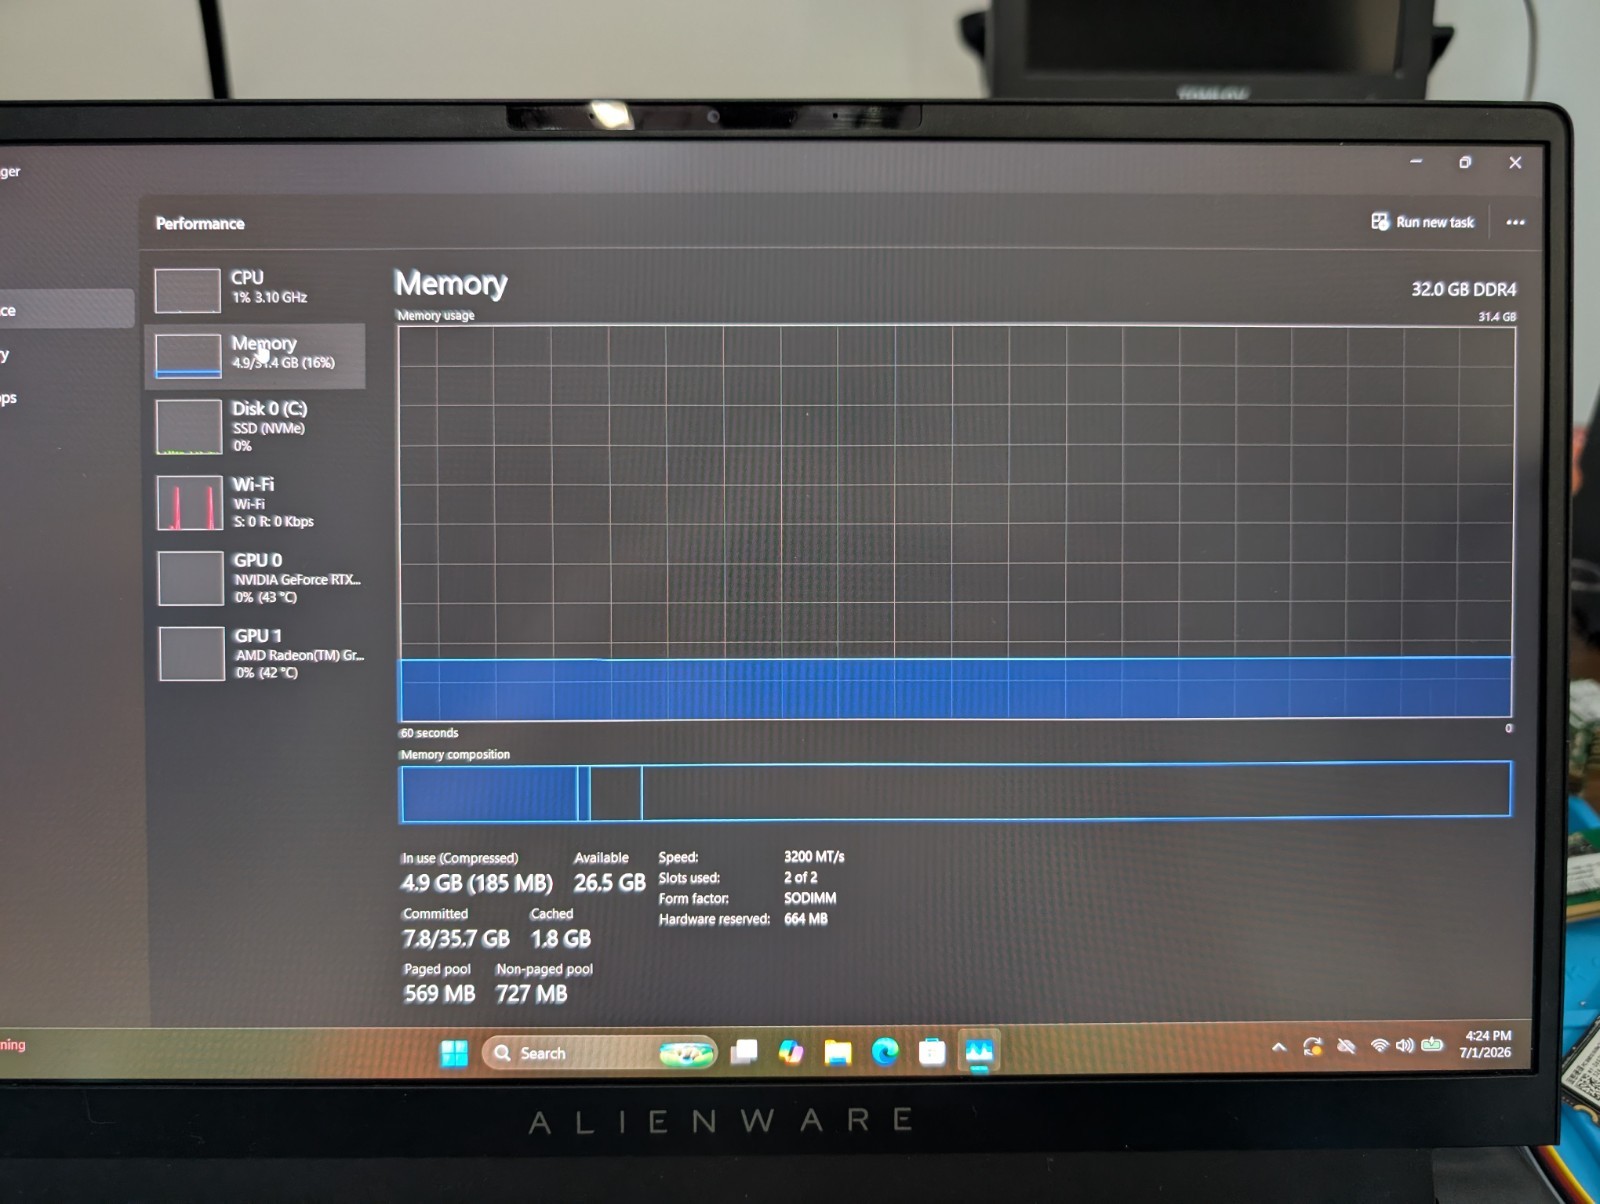Click the sync update tray icon
Image resolution: width=1600 pixels, height=1204 pixels.
coord(1312,1047)
